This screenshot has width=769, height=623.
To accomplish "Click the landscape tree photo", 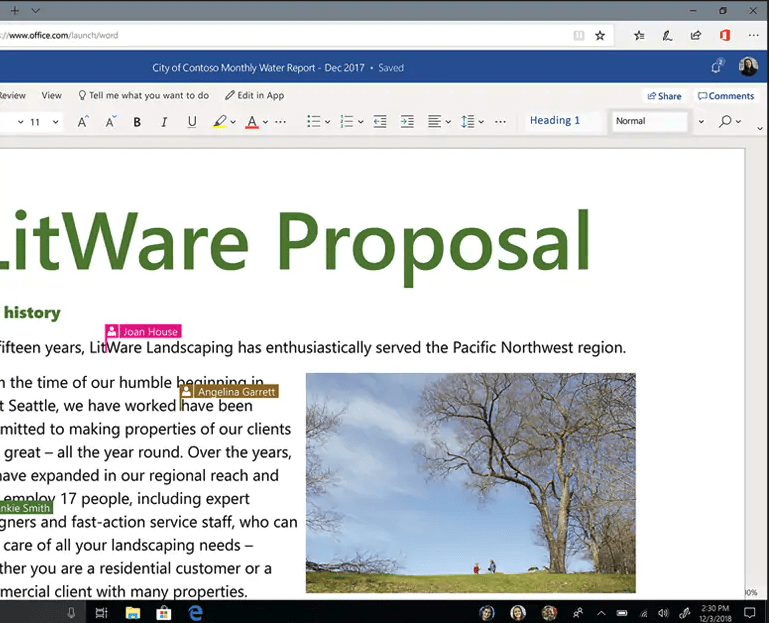I will tap(471, 483).
